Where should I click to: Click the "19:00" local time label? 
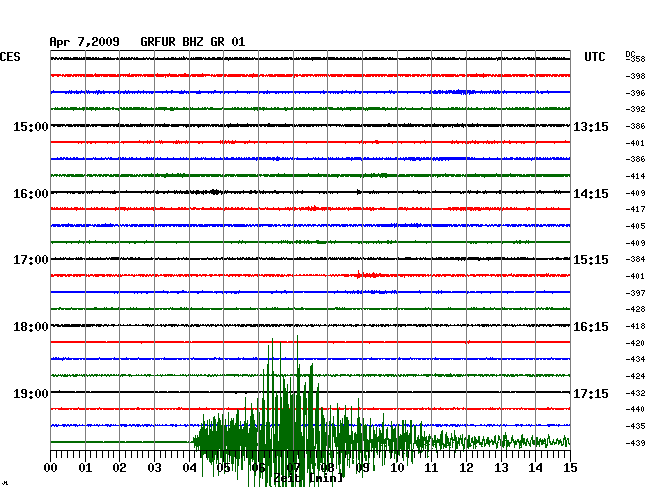[x=31, y=393]
